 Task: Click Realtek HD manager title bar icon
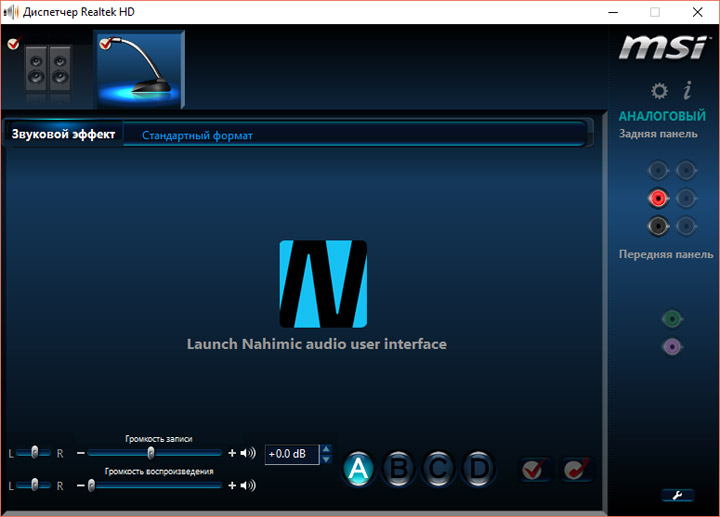pyautogui.click(x=11, y=12)
